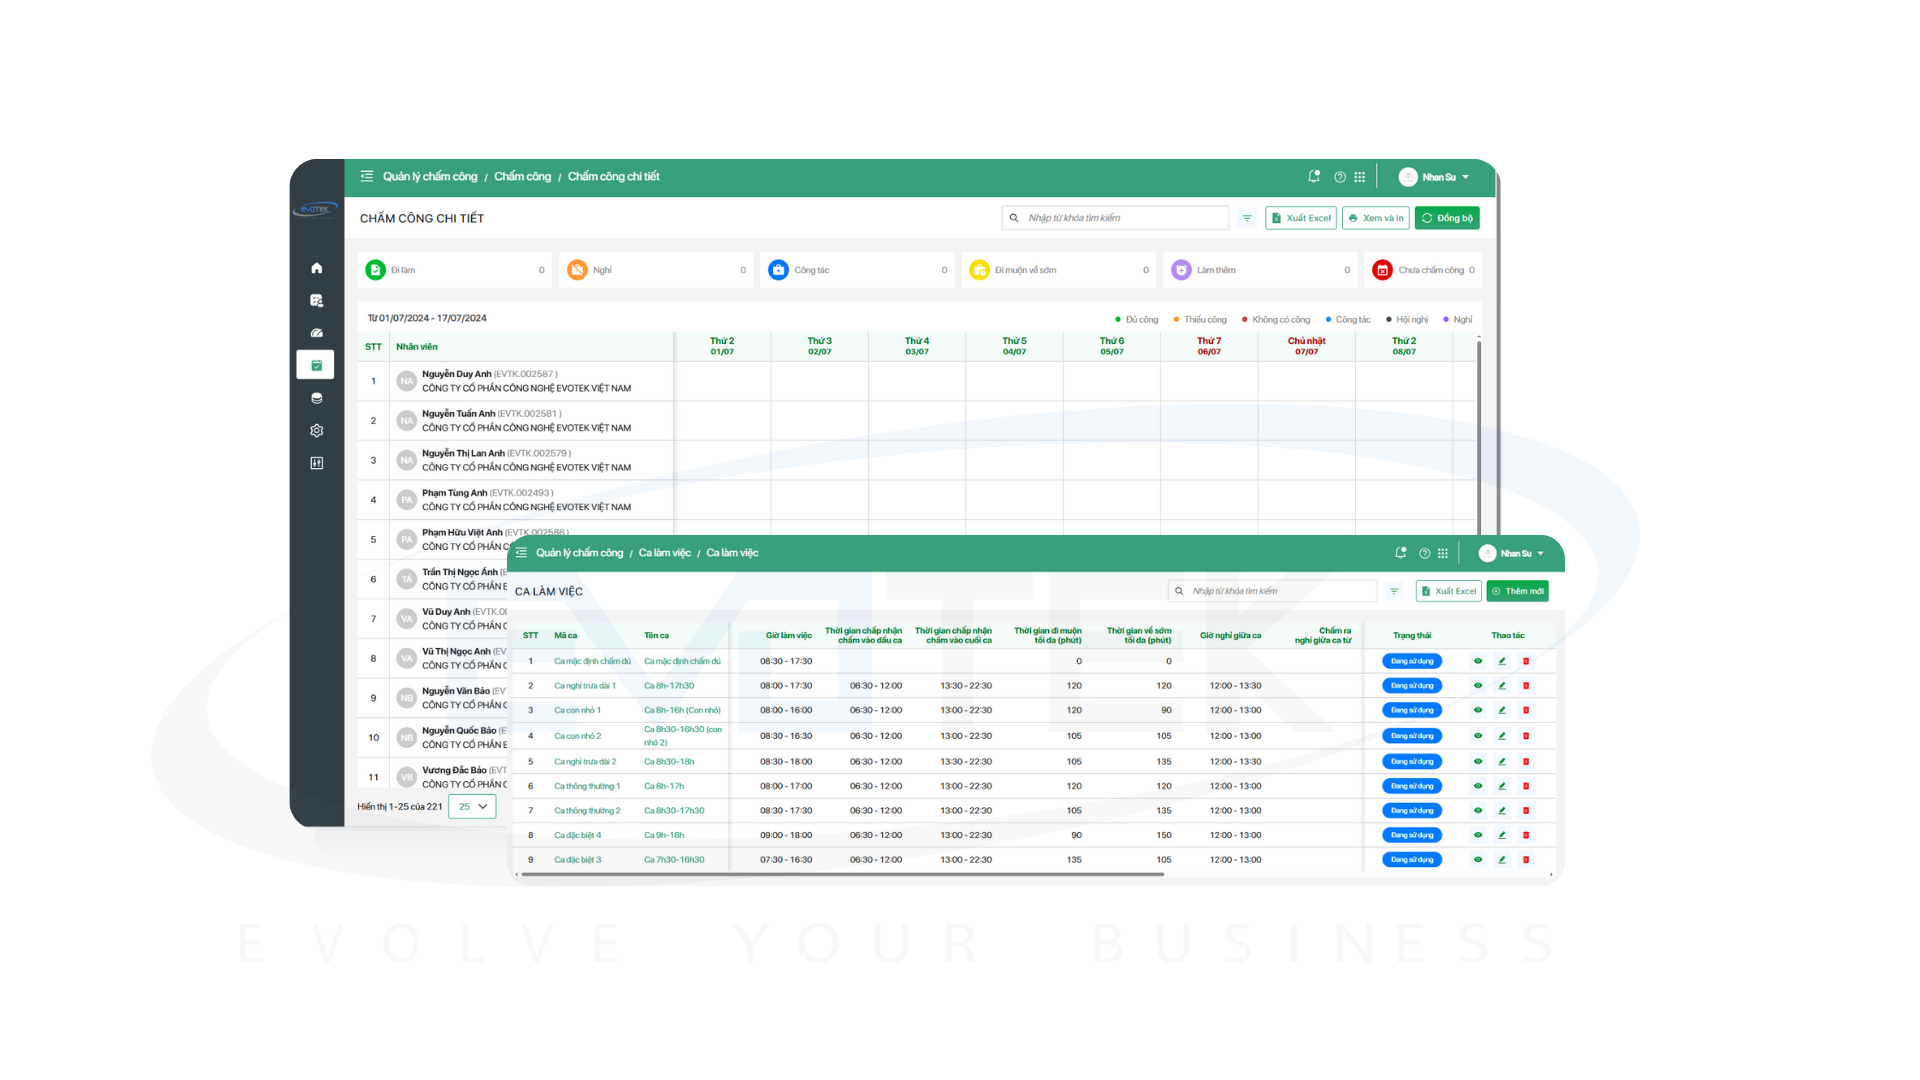Viewport: 1920px width, 1080px height.
Task: Edit the Ca đặc biệt 4 shift
Action: 1502,835
